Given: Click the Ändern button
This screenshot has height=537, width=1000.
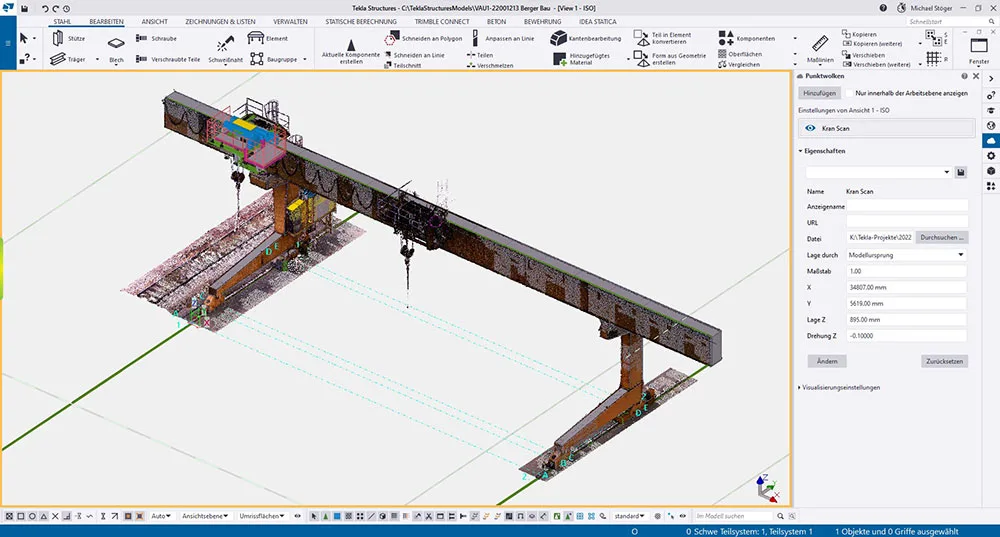Looking at the screenshot, I should click(827, 361).
